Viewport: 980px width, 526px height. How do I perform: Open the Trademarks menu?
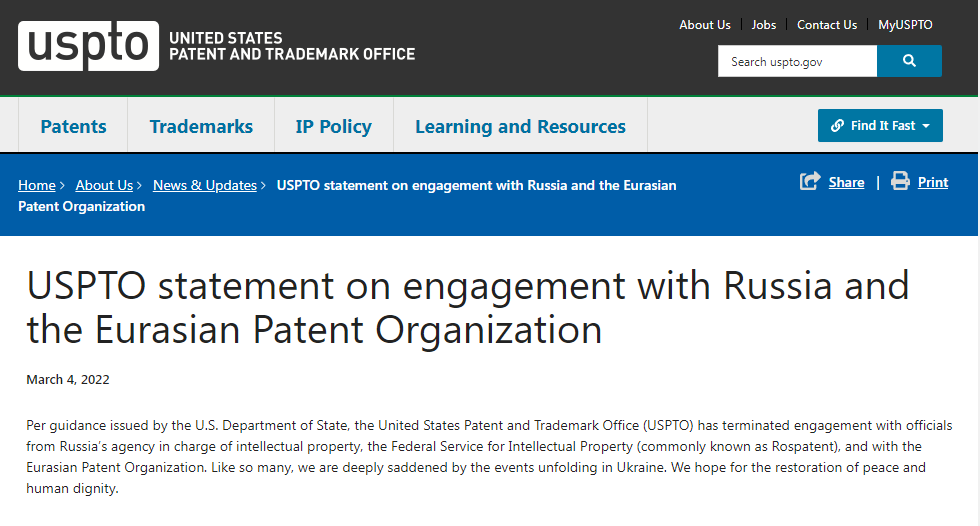pyautogui.click(x=201, y=126)
